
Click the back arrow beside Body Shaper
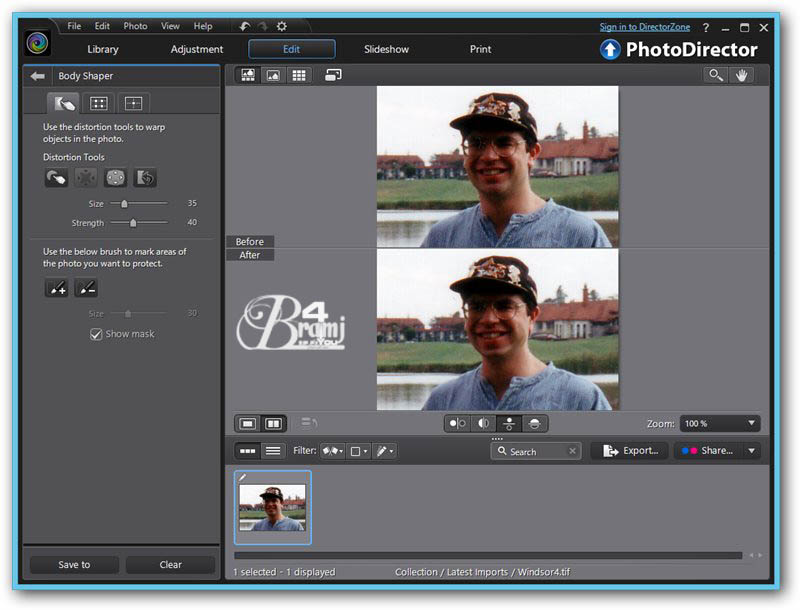[38, 76]
